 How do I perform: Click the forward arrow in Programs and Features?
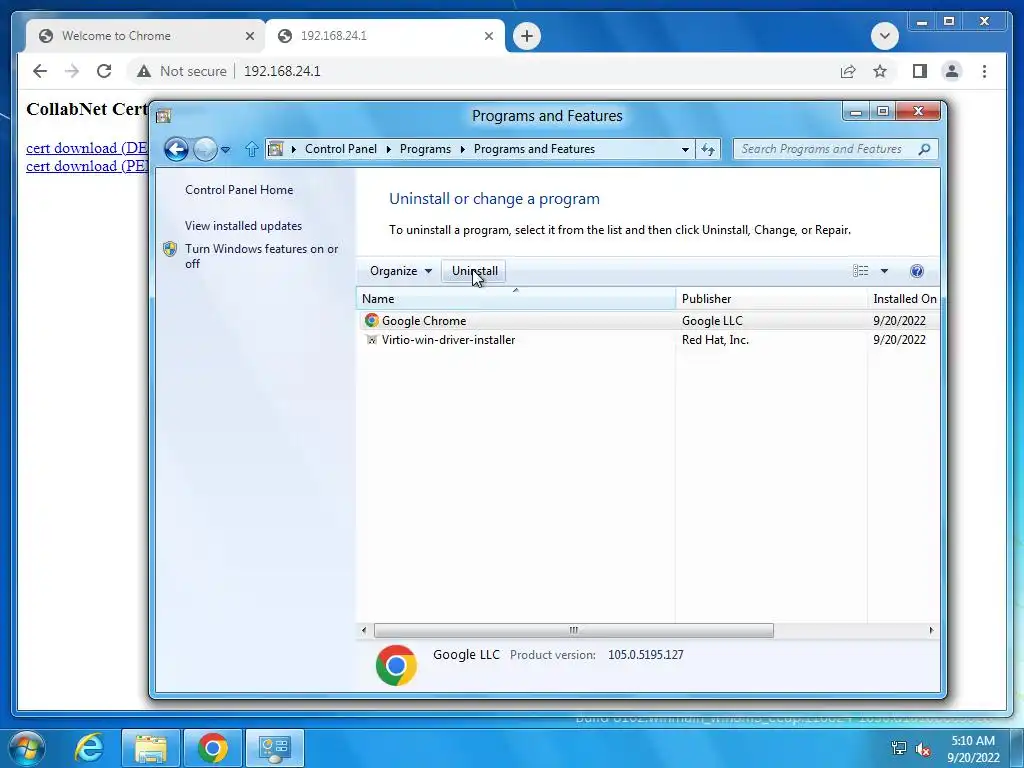tap(205, 150)
